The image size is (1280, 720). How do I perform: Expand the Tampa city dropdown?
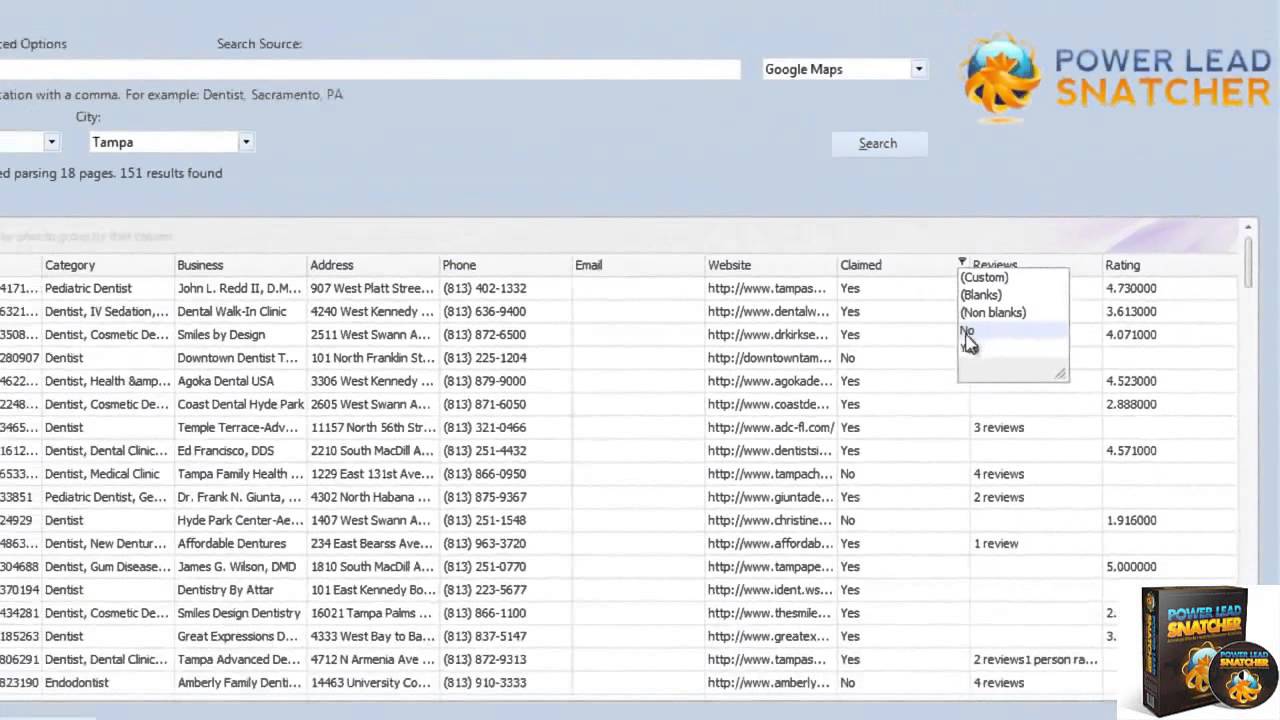245,142
